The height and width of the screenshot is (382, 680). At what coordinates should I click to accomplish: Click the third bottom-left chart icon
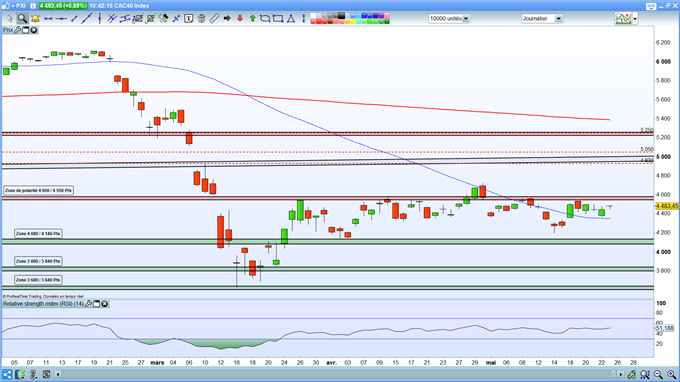coord(33,374)
